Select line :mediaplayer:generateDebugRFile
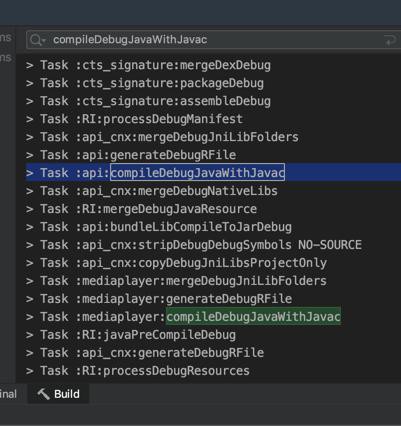The height and width of the screenshot is (426, 401). pos(159,299)
